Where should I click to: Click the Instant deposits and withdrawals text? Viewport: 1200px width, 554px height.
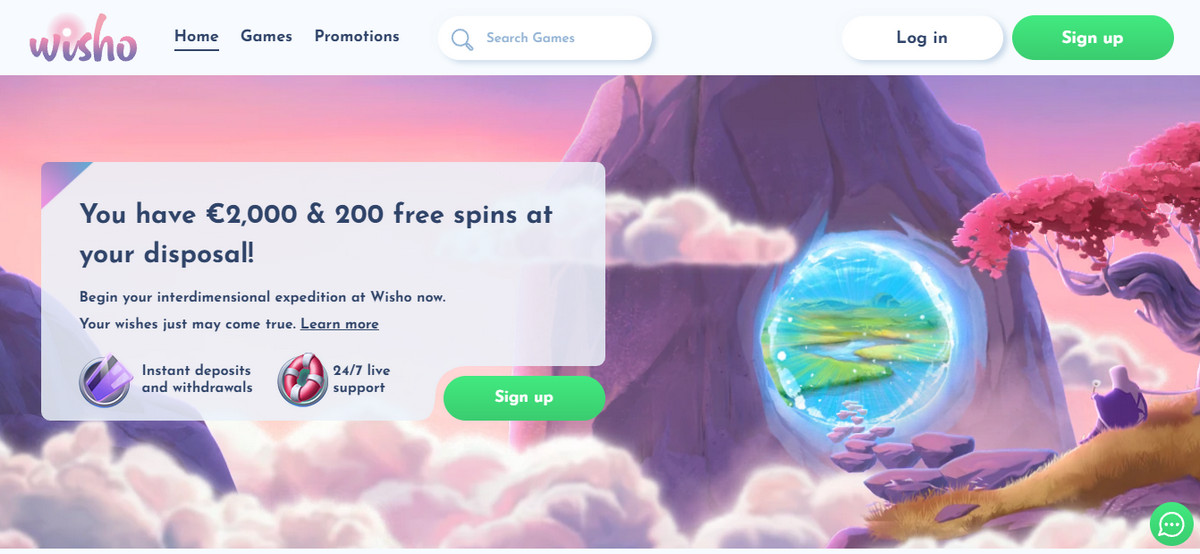(197, 379)
